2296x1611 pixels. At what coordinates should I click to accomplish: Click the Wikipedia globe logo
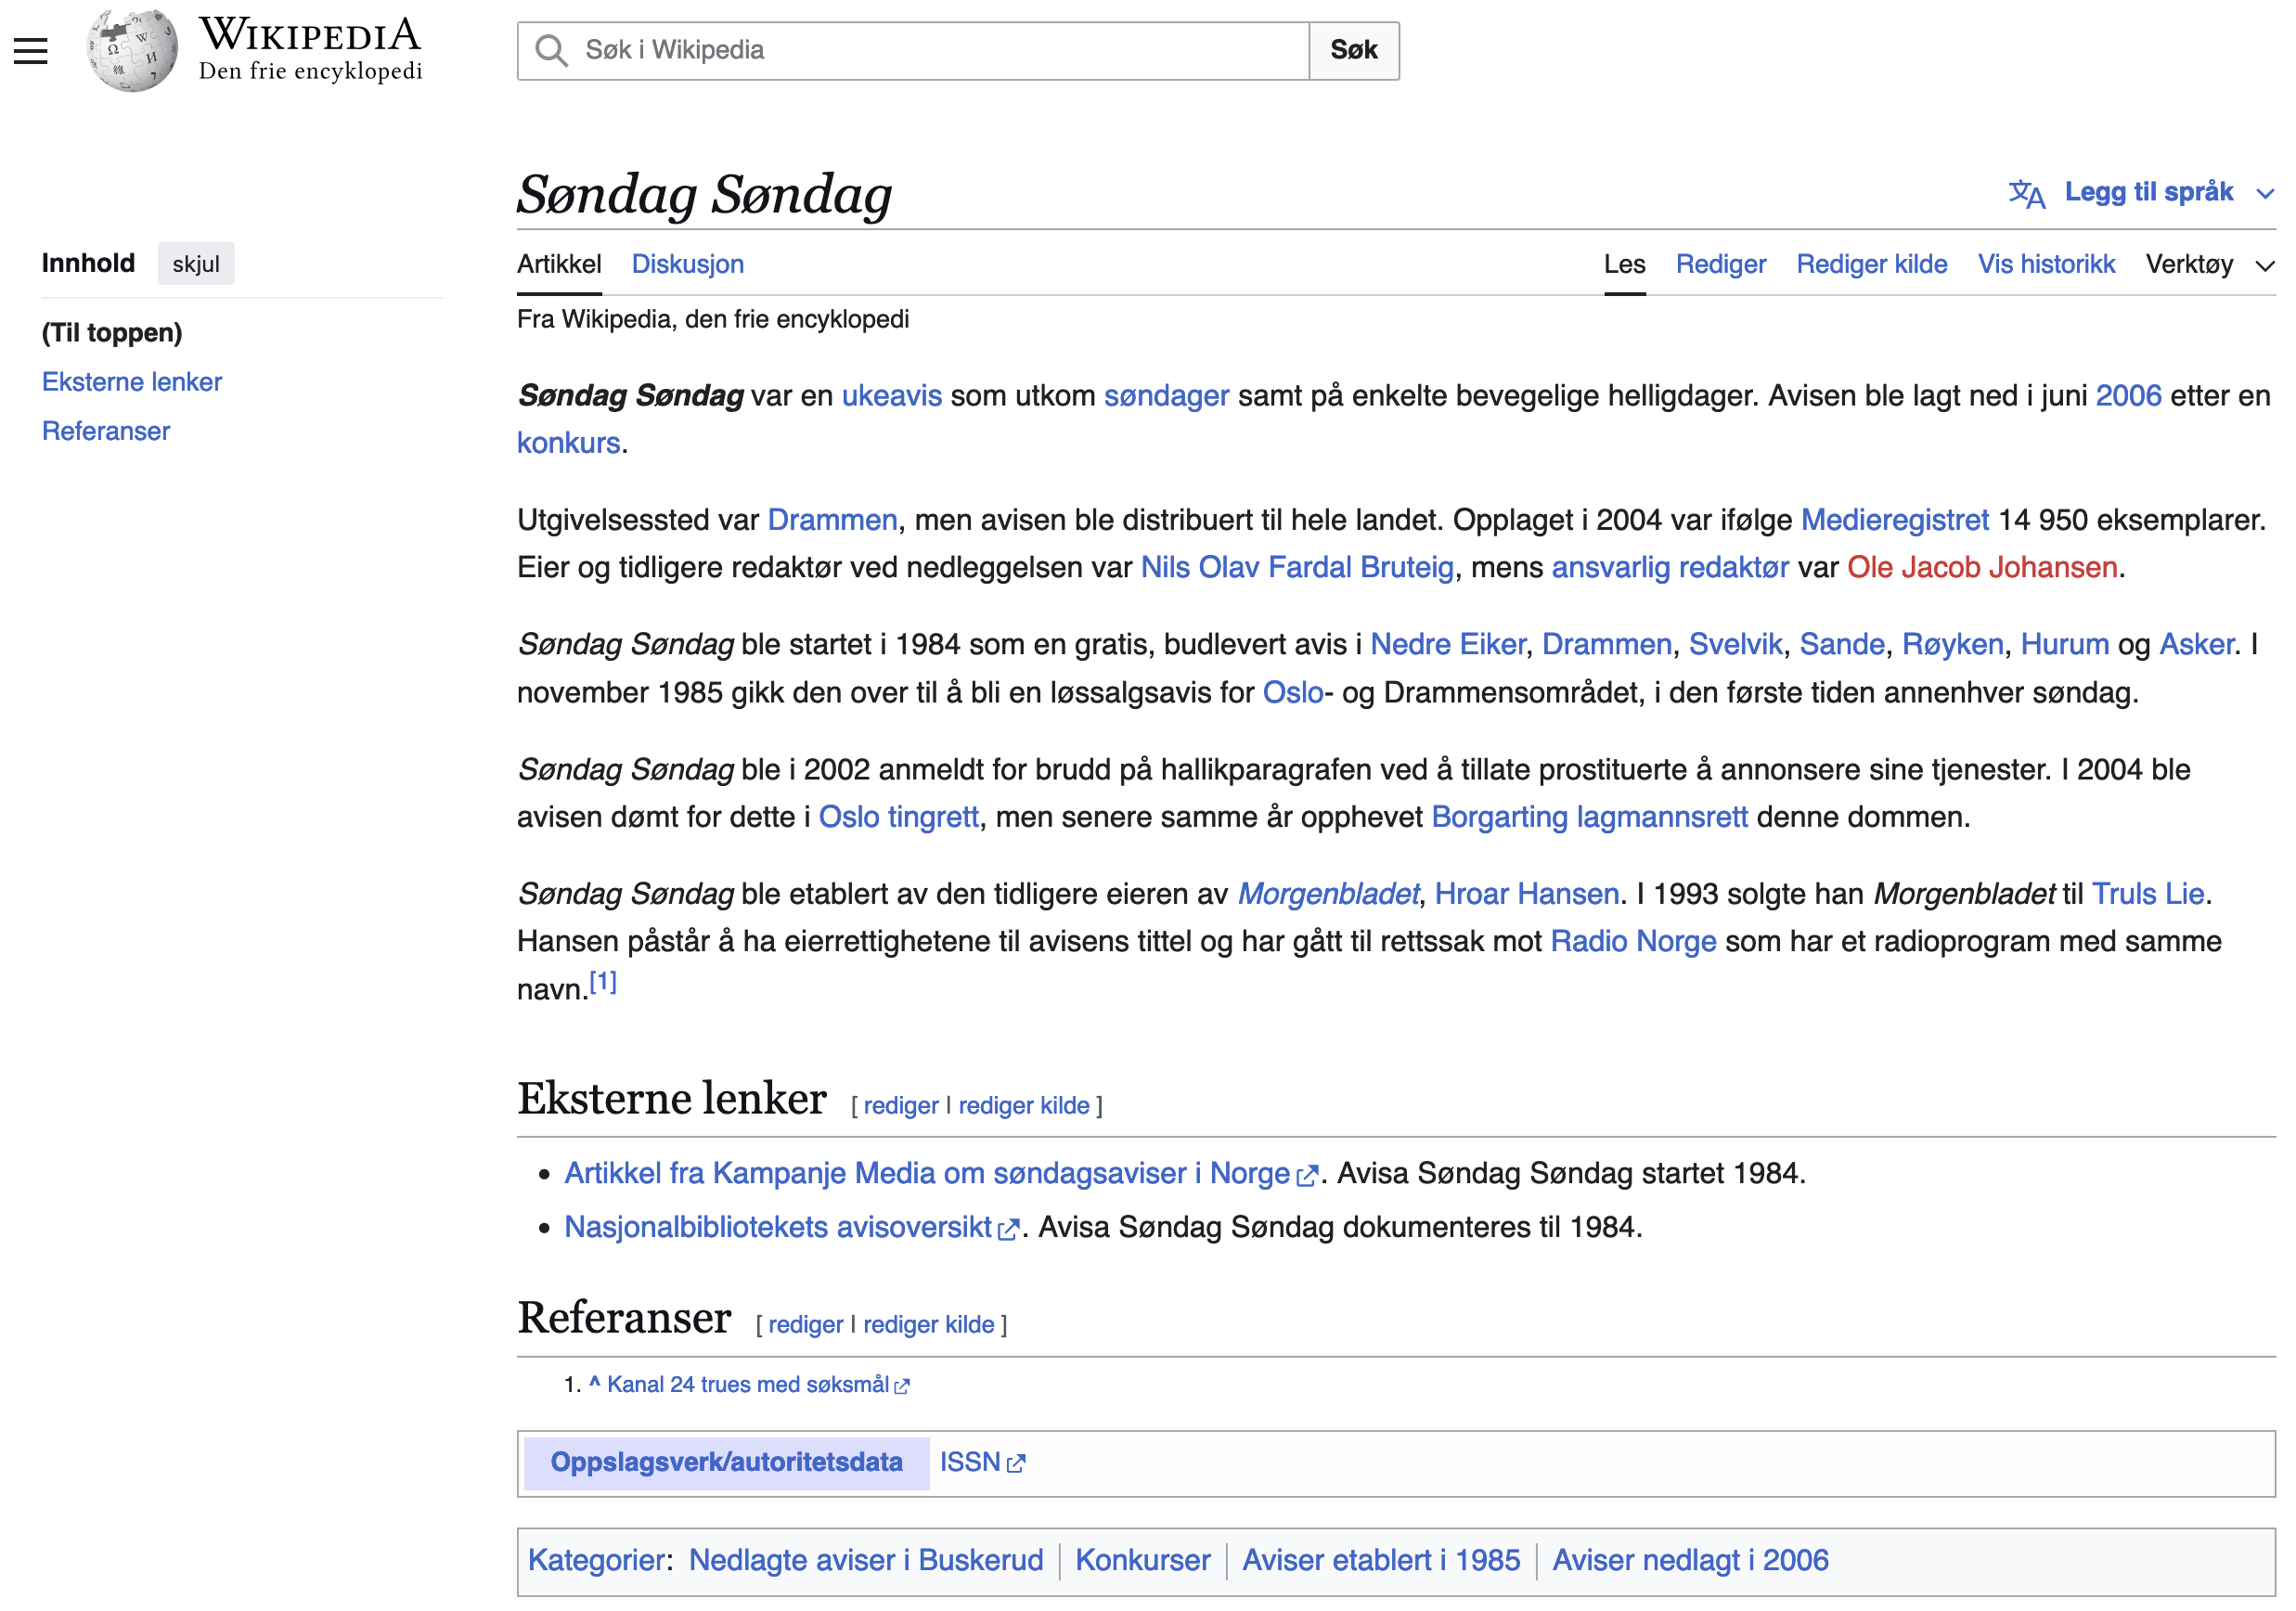pyautogui.click(x=132, y=50)
